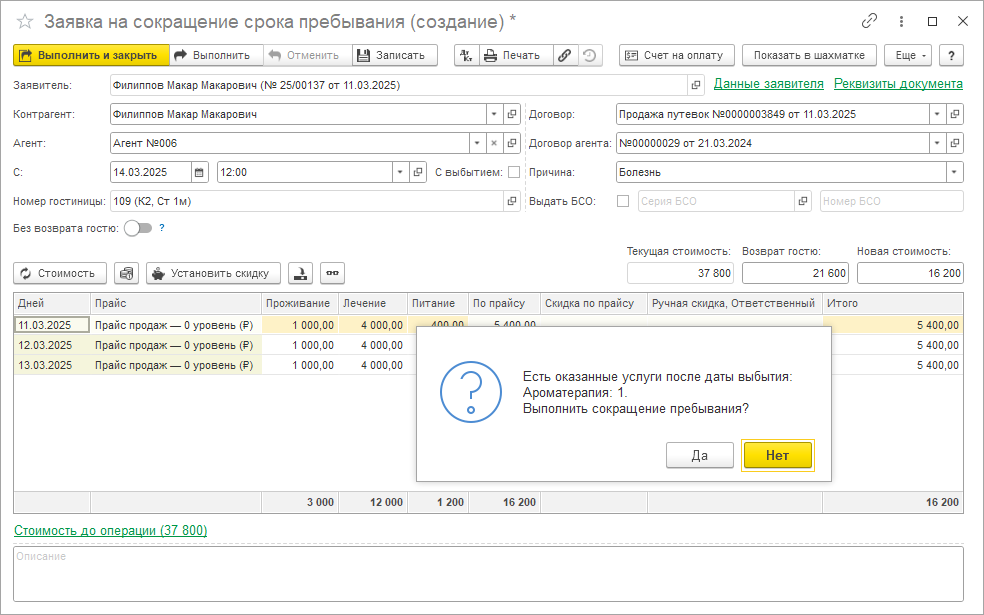Click the Нет button in the dialog
Image resolution: width=984 pixels, height=615 pixels.
point(777,455)
